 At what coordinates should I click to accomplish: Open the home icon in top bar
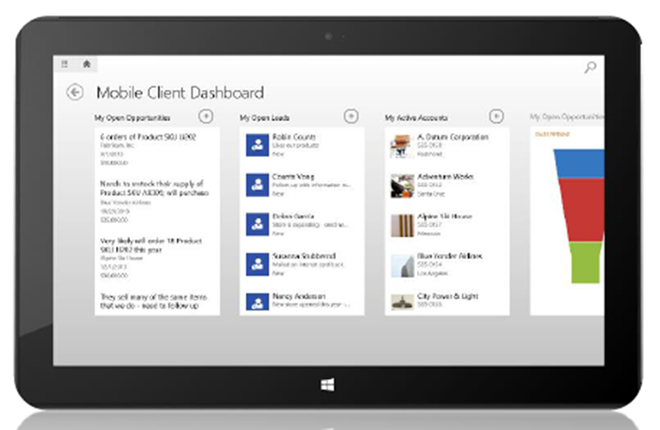click(x=87, y=64)
